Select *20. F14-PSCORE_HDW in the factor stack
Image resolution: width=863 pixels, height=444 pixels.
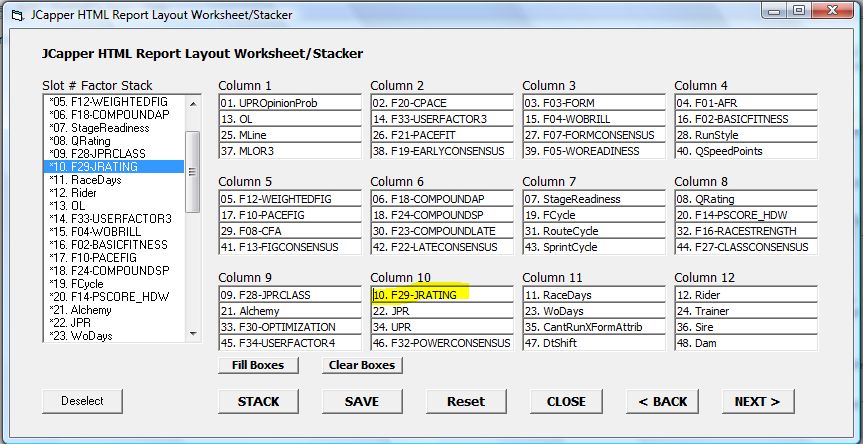coord(113,297)
